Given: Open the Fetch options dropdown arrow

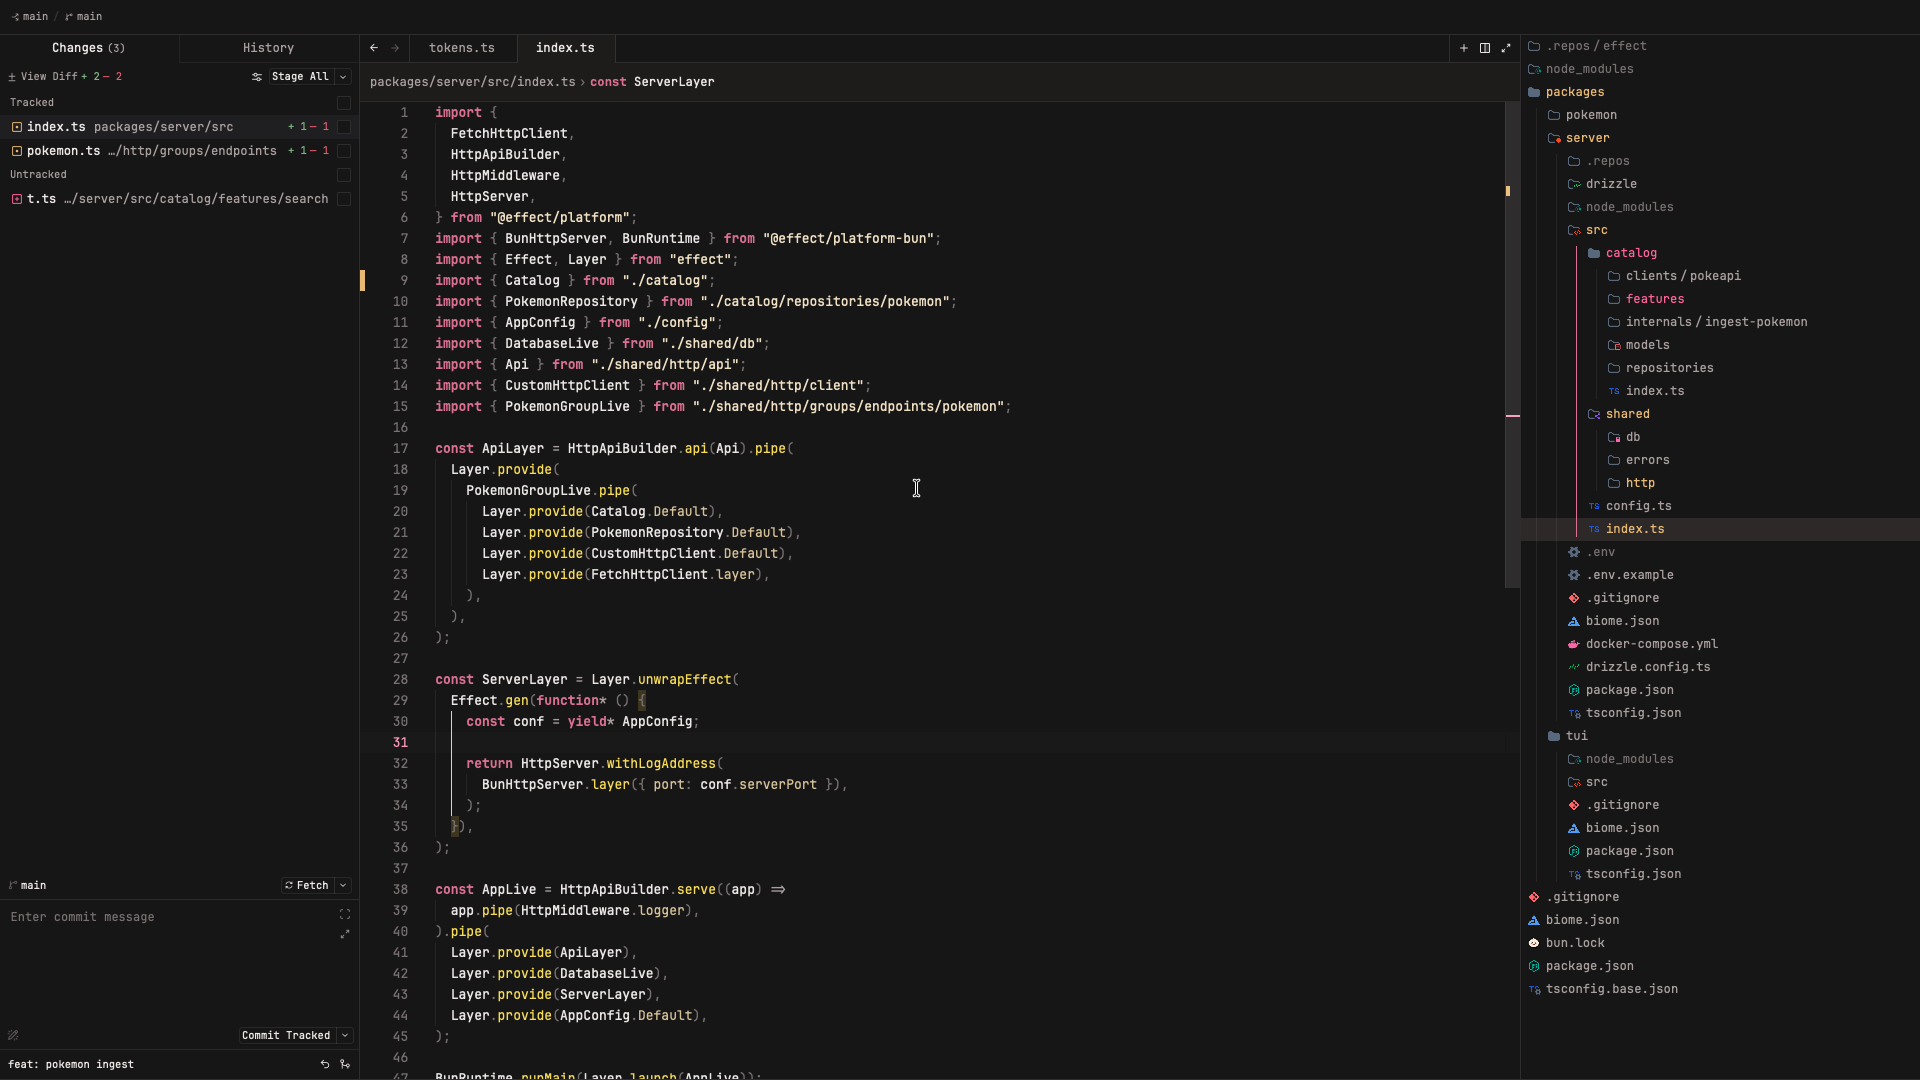Looking at the screenshot, I should point(343,886).
